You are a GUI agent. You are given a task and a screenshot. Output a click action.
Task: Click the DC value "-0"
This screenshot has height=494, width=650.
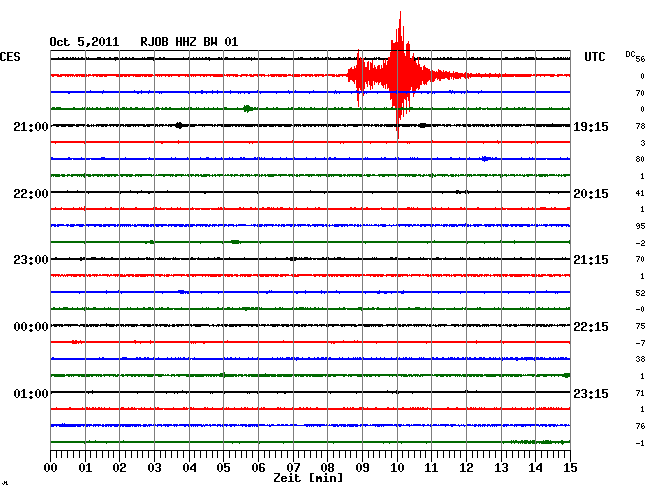(640, 309)
